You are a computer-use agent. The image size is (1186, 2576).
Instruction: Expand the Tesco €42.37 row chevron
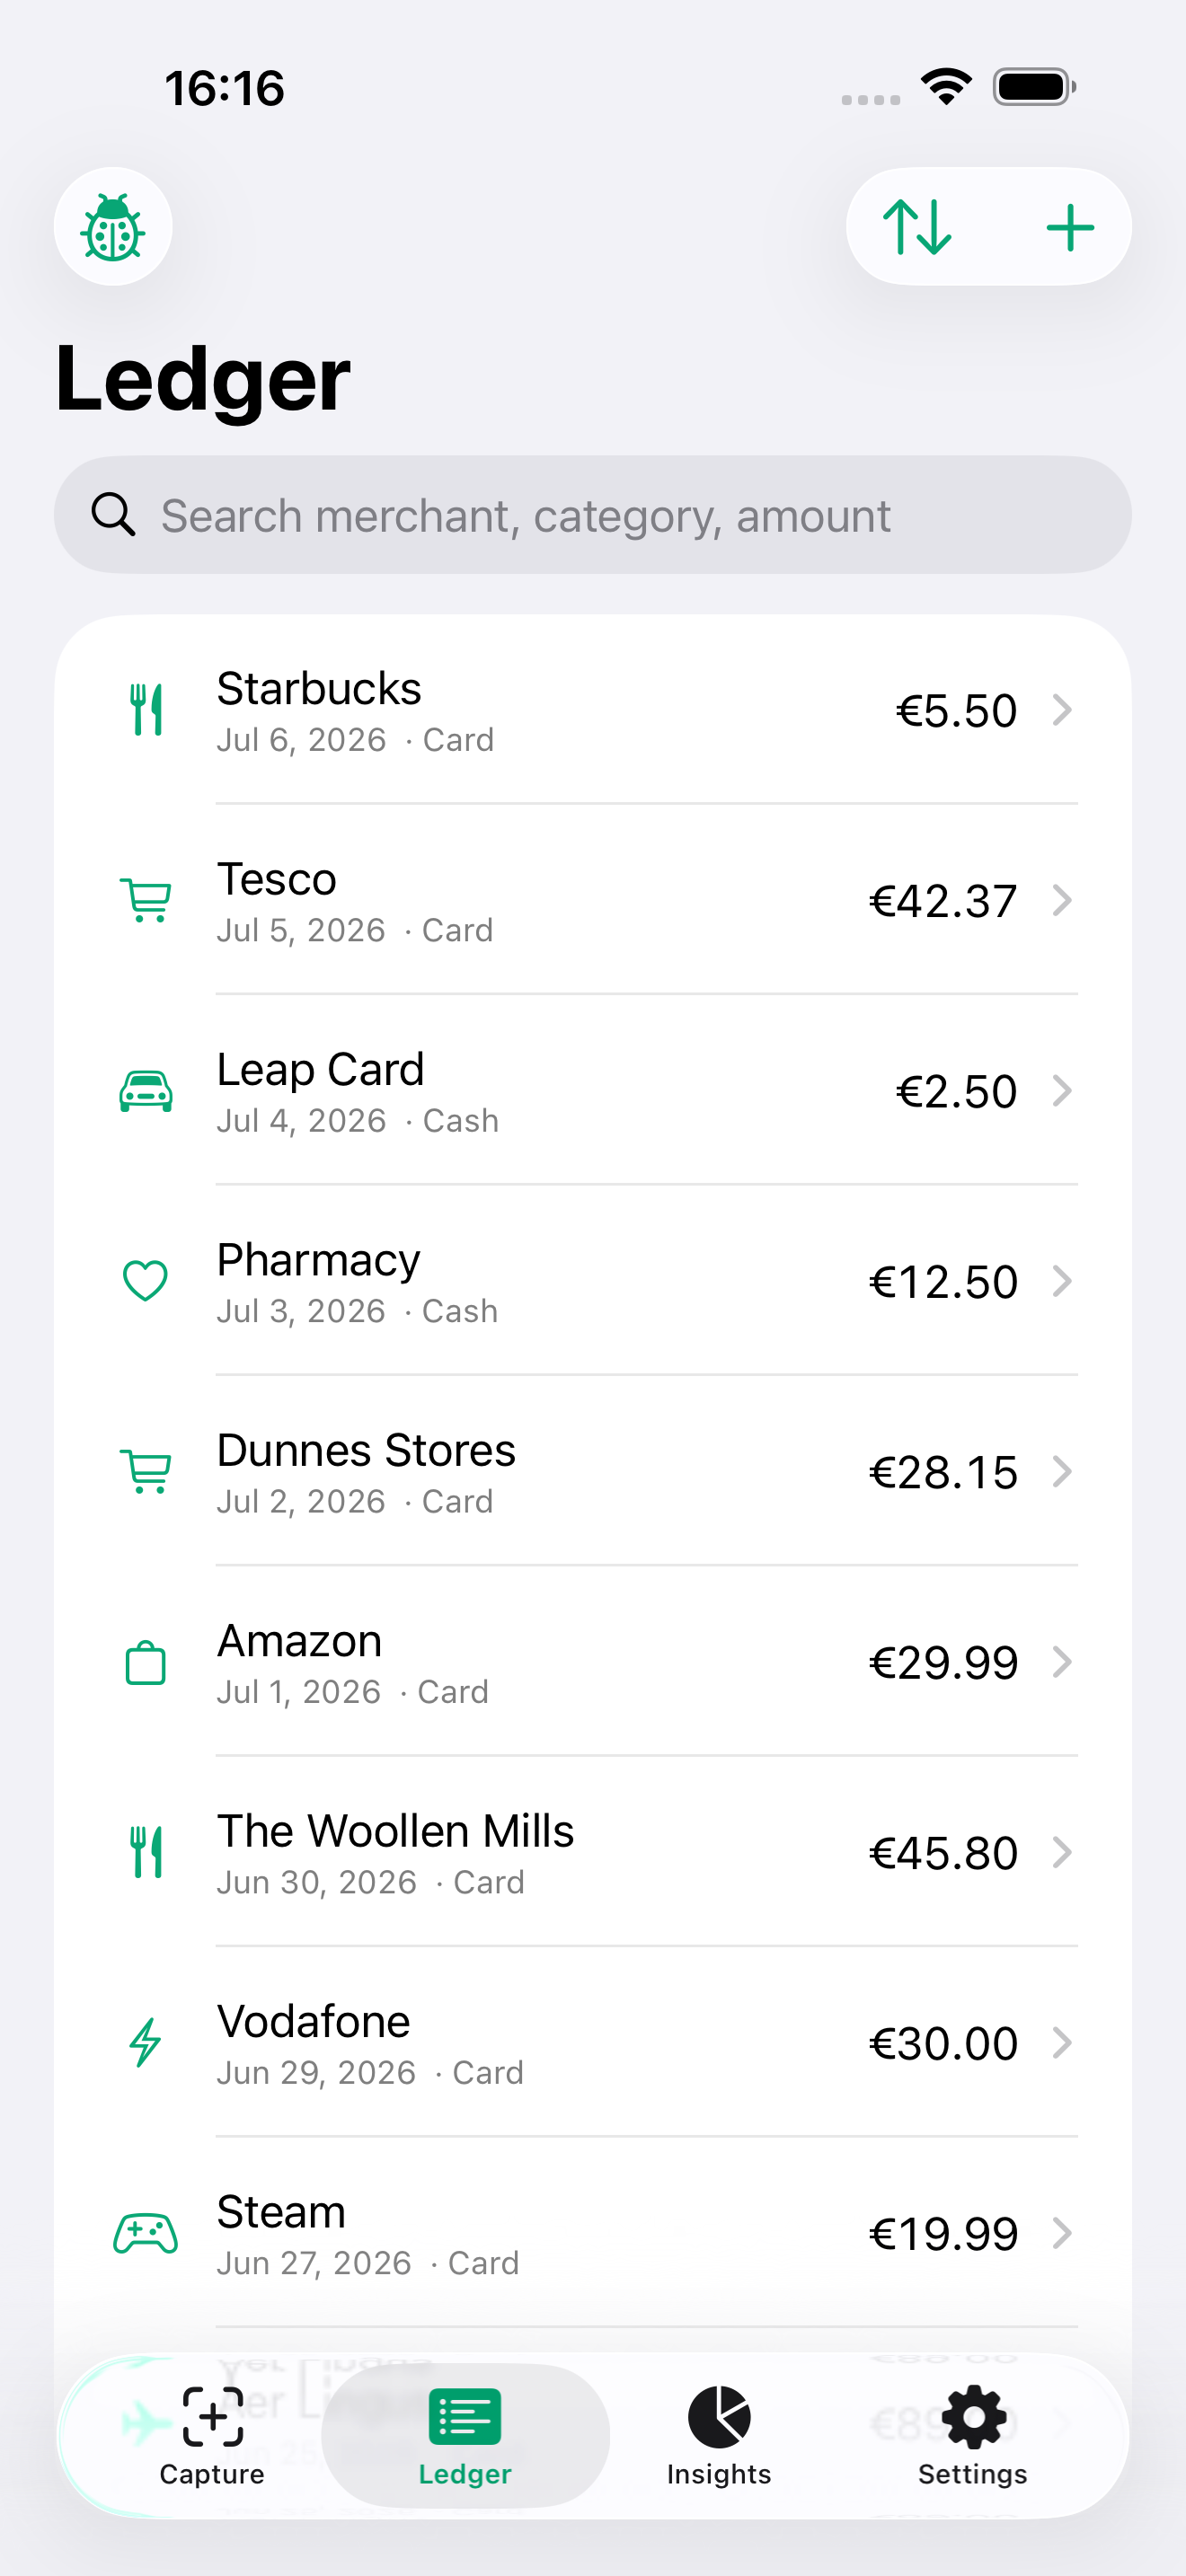(x=1063, y=900)
